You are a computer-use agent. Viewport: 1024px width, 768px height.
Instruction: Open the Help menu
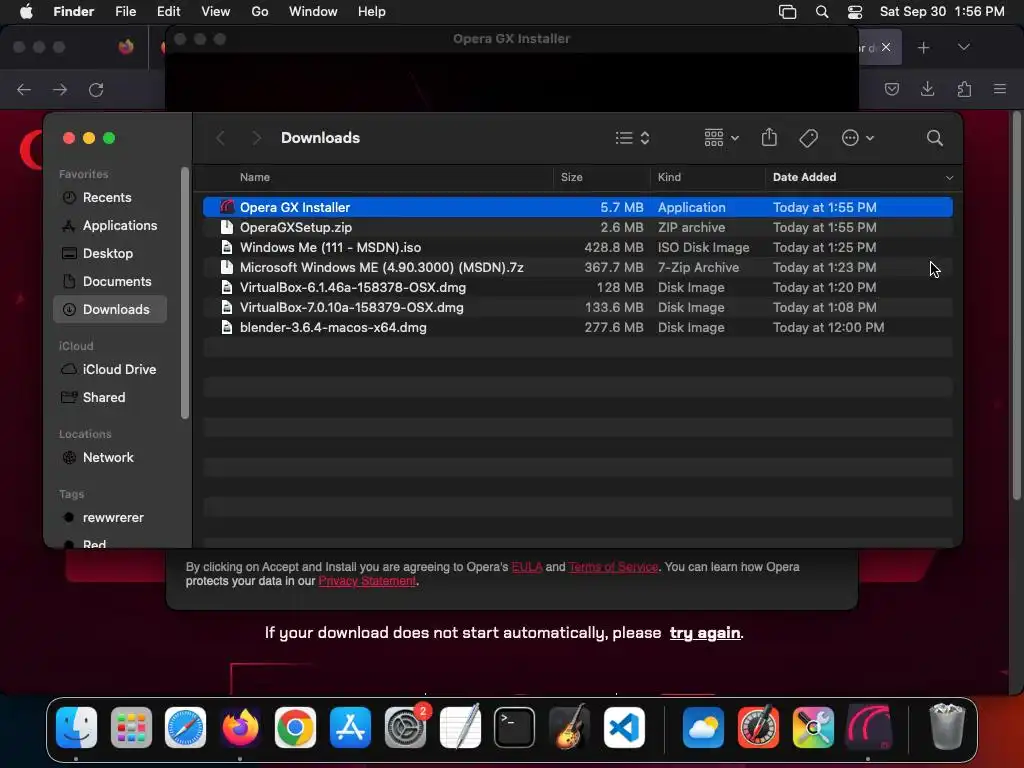tap(372, 12)
